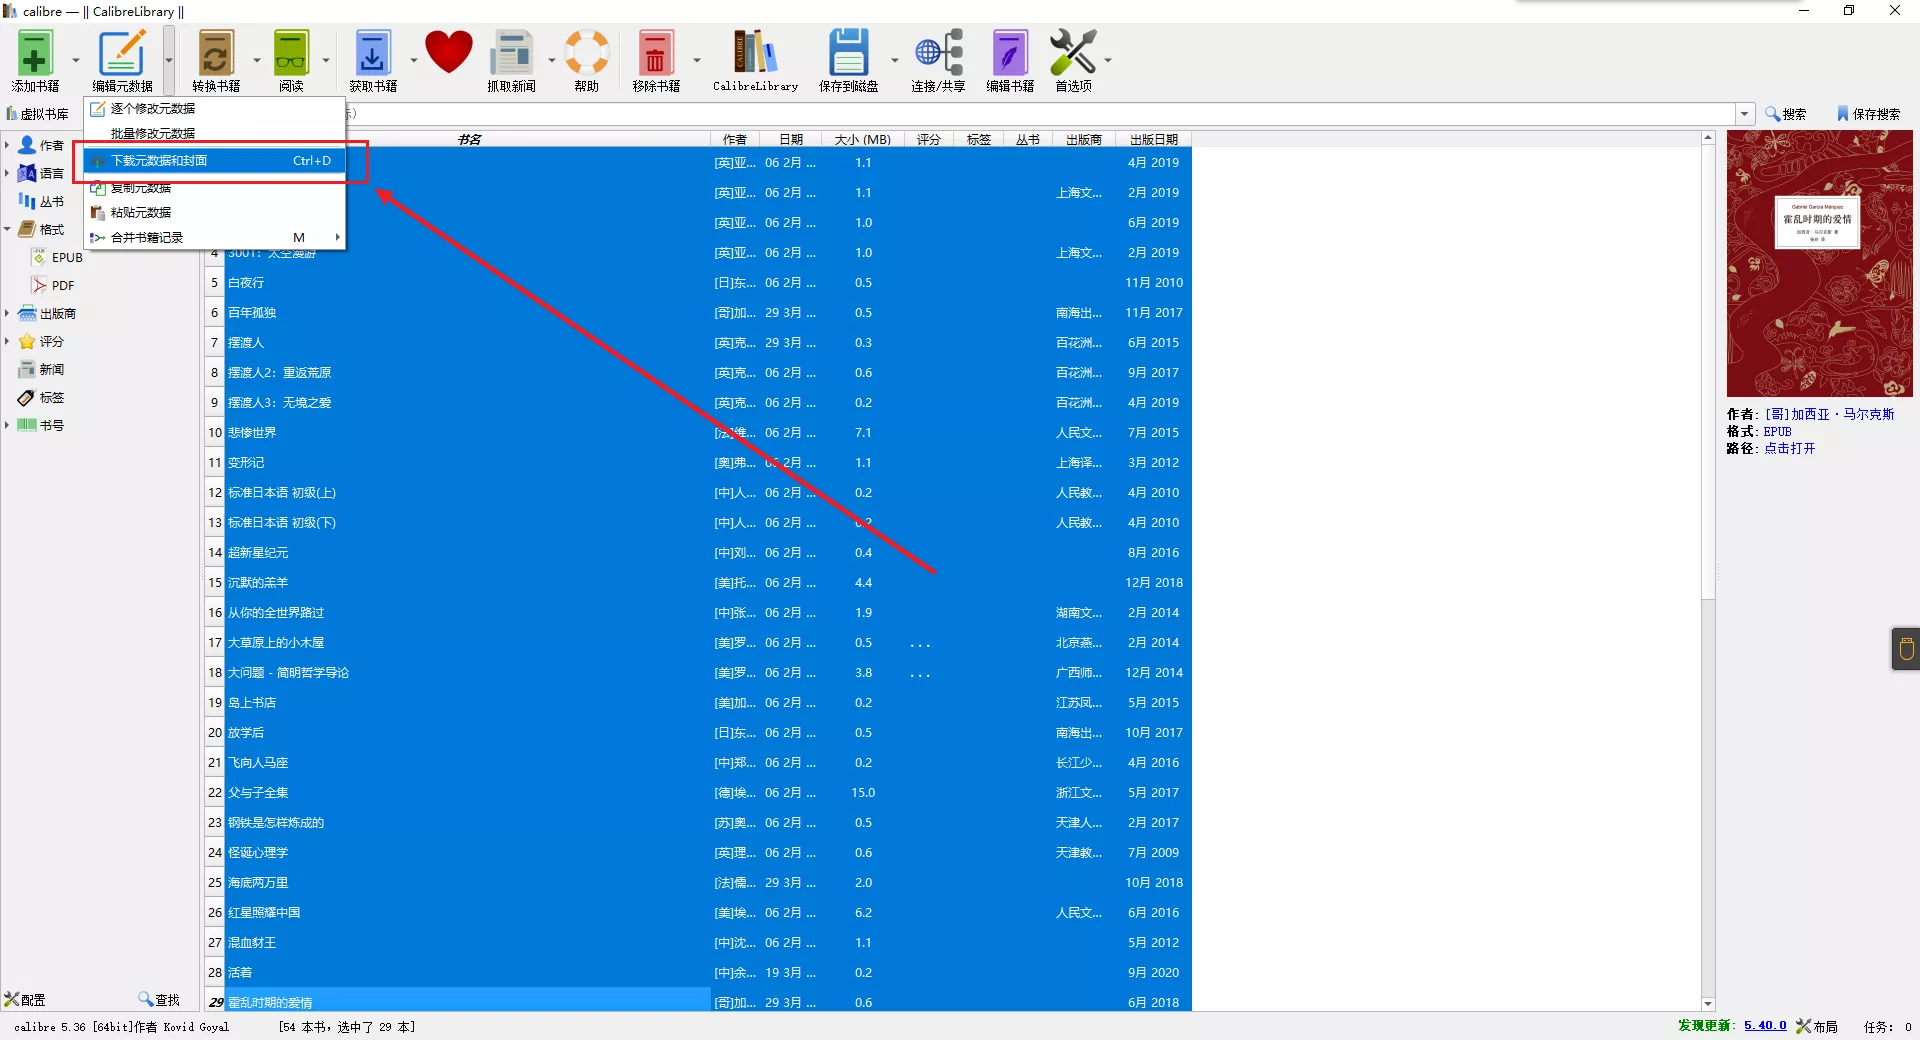
Task: Open Fetch News (抓取新闻) tool
Action: (x=511, y=54)
